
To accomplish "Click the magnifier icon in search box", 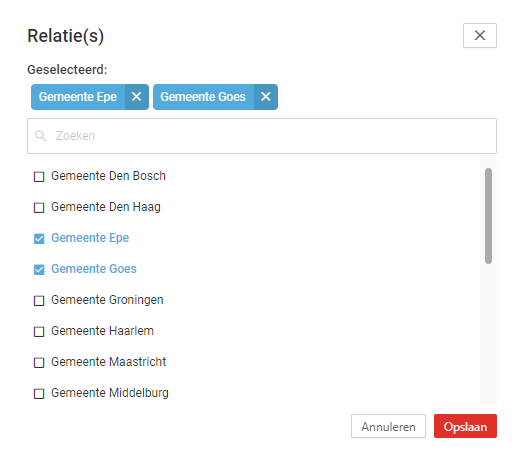I will (41, 136).
